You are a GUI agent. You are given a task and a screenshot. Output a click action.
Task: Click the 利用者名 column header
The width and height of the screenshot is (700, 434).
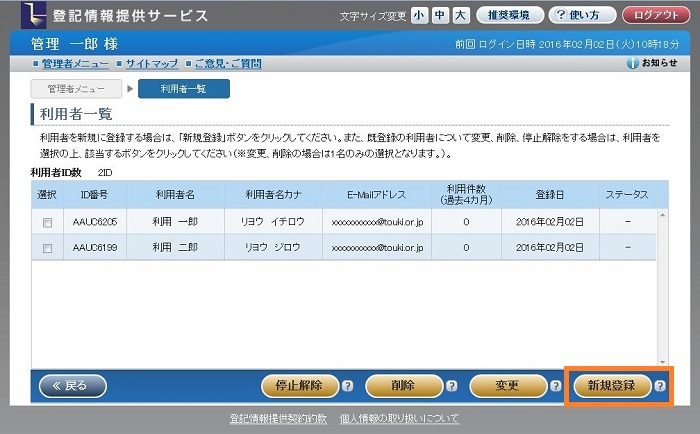[175, 195]
